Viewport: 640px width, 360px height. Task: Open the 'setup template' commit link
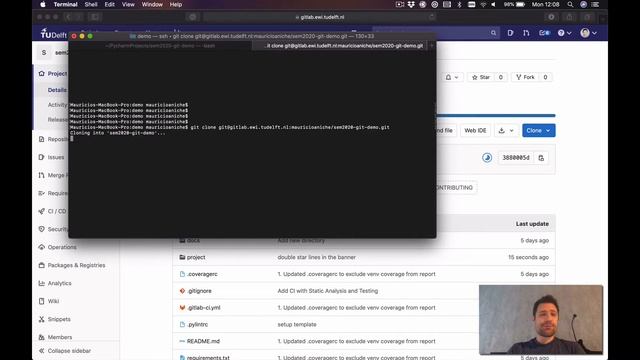pos(297,324)
